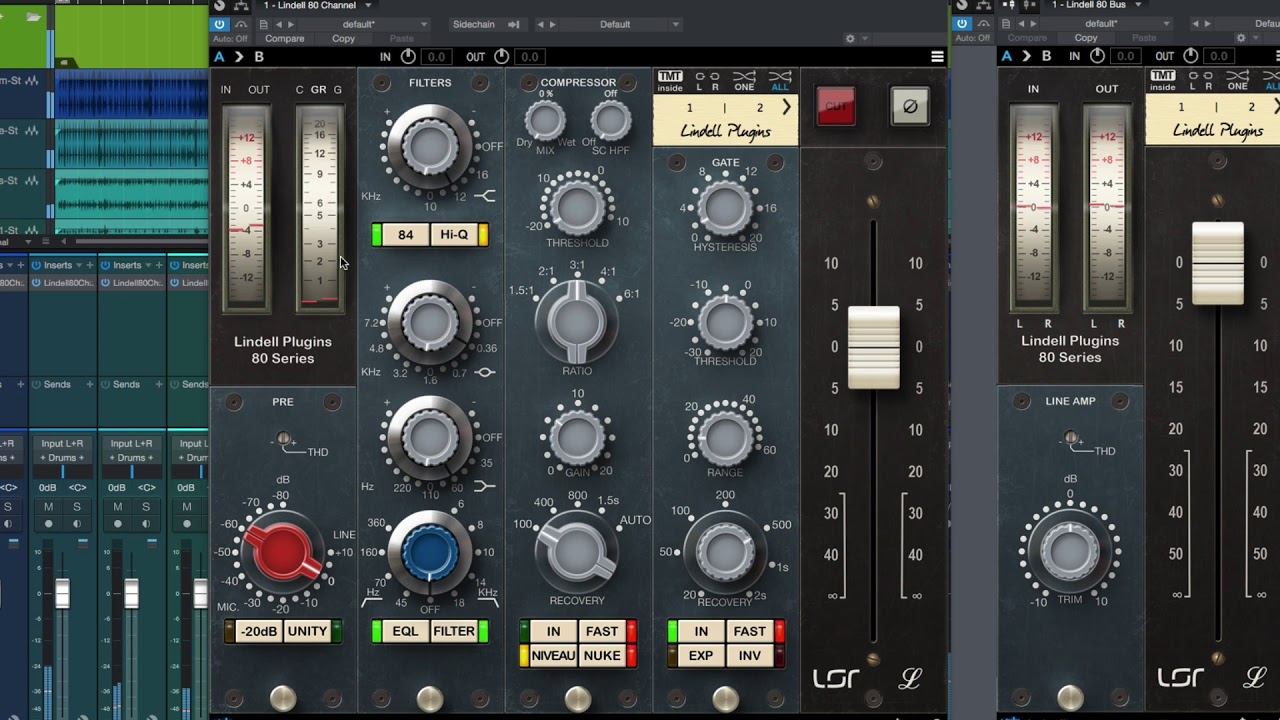
Task: Click the compressor SC HPF knob
Action: (610, 121)
